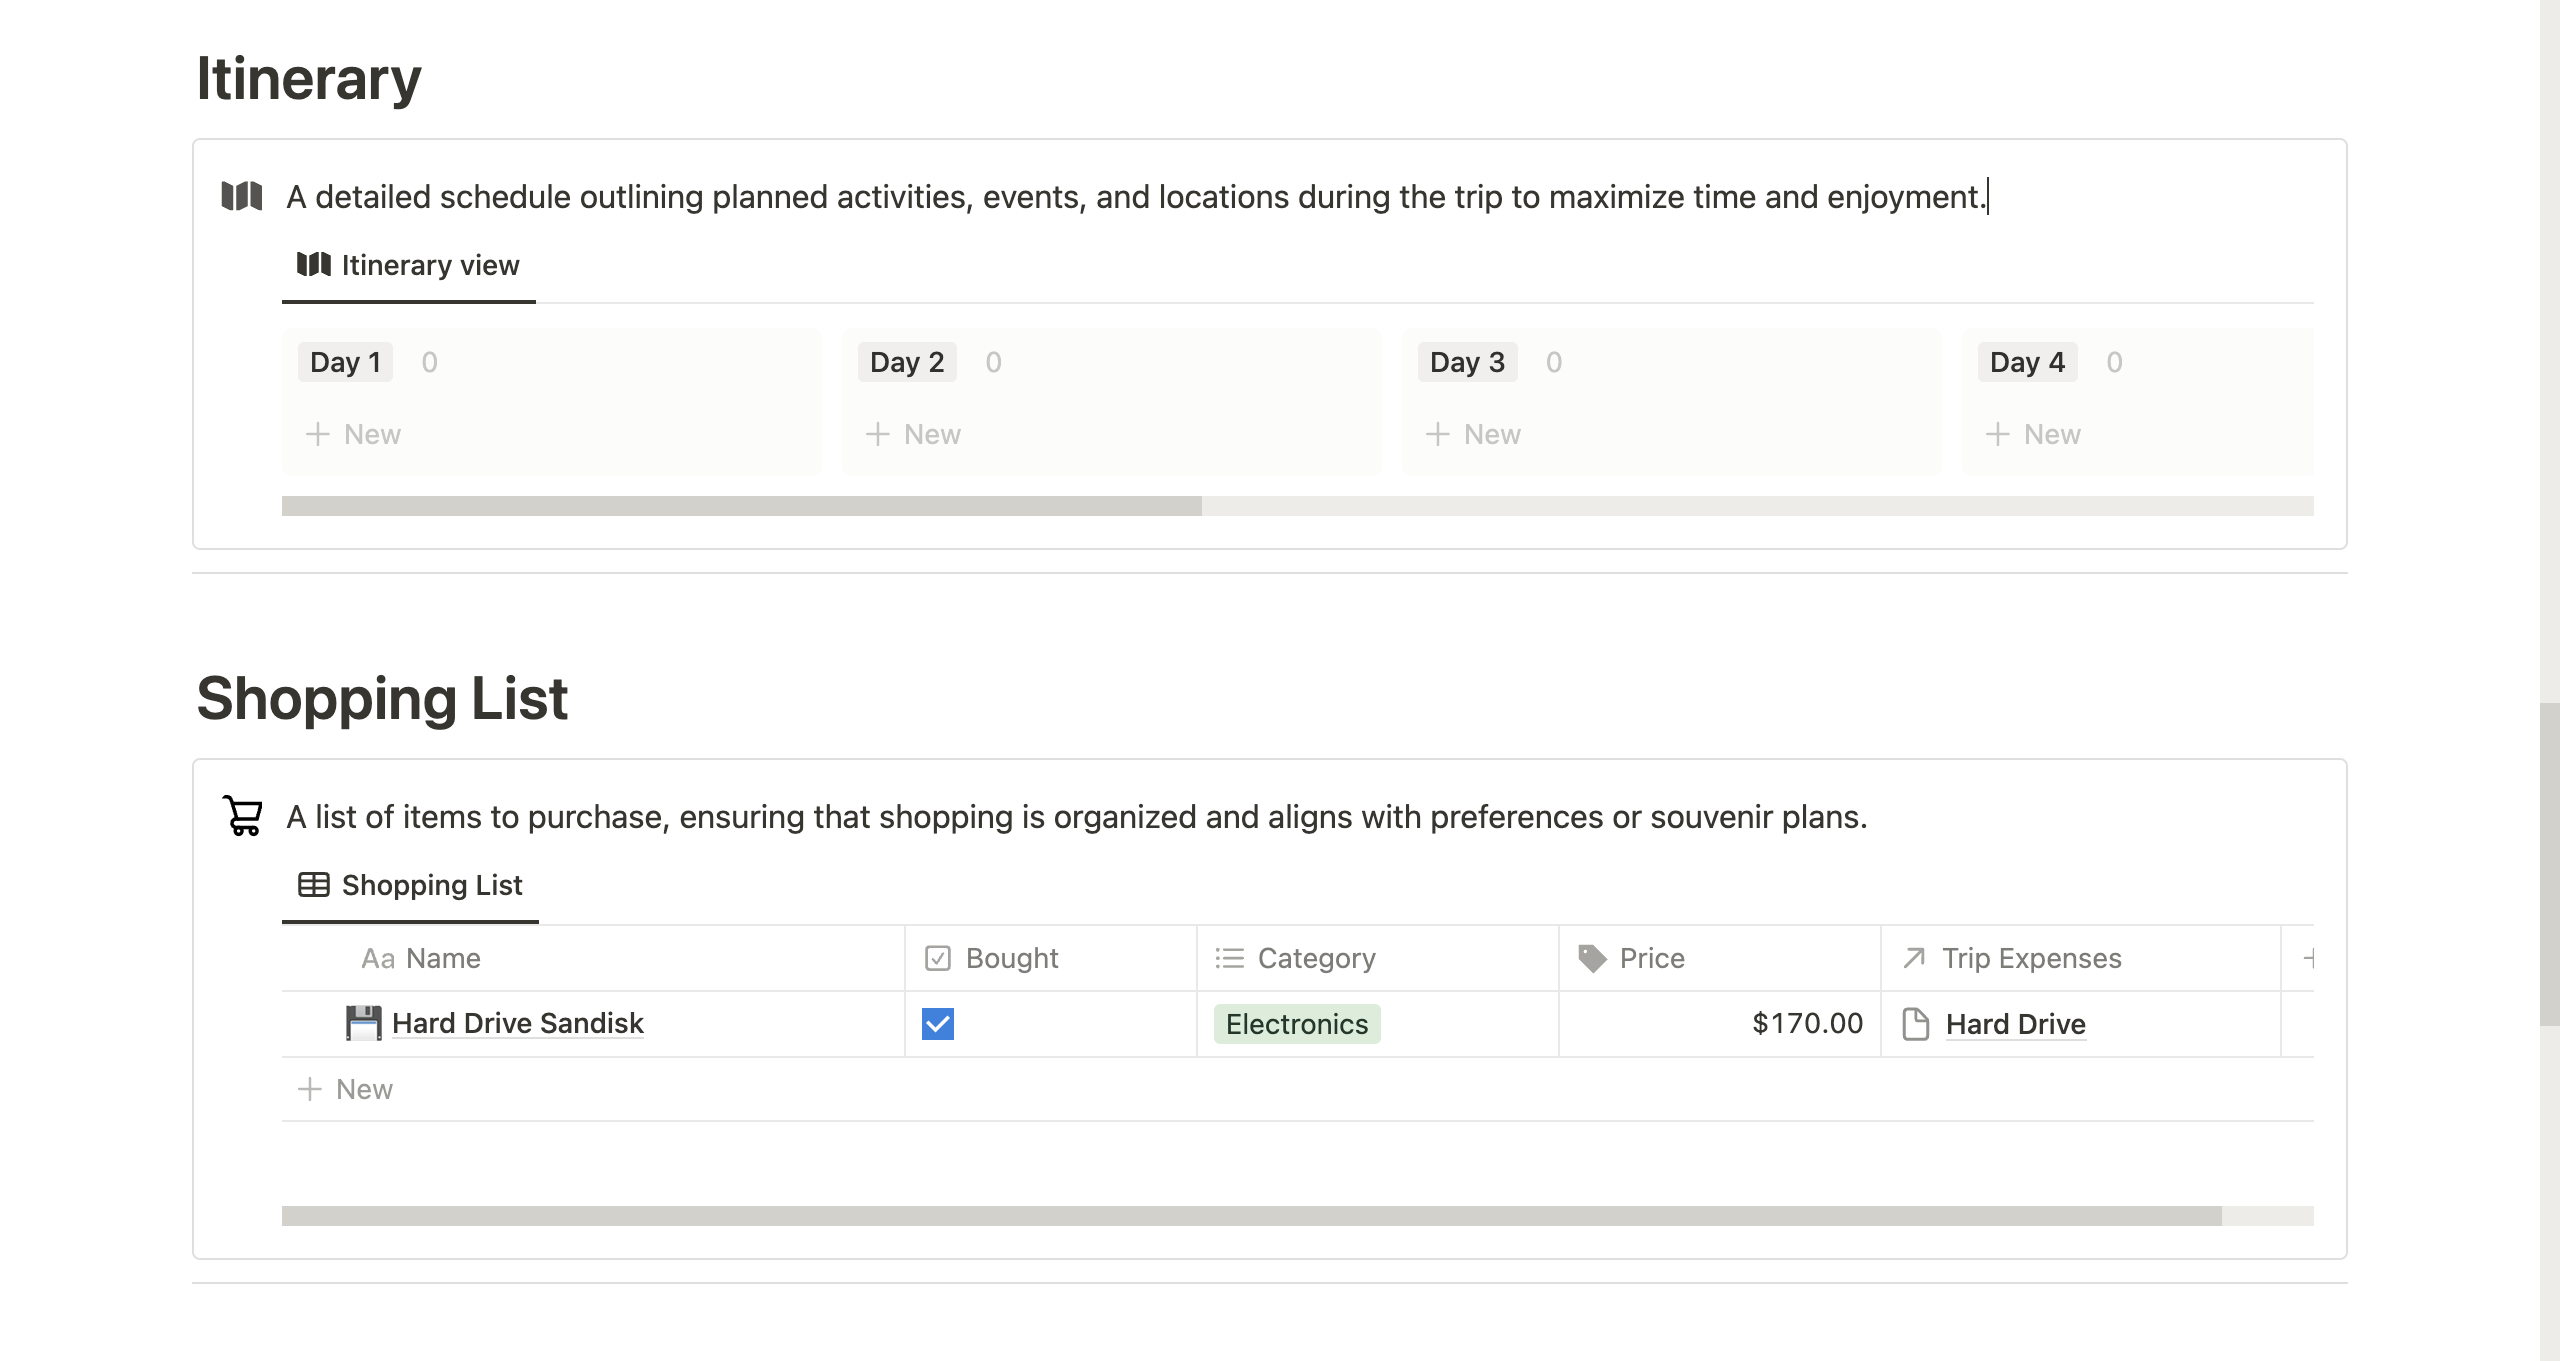Click the plus icon to add a property column

2308,958
